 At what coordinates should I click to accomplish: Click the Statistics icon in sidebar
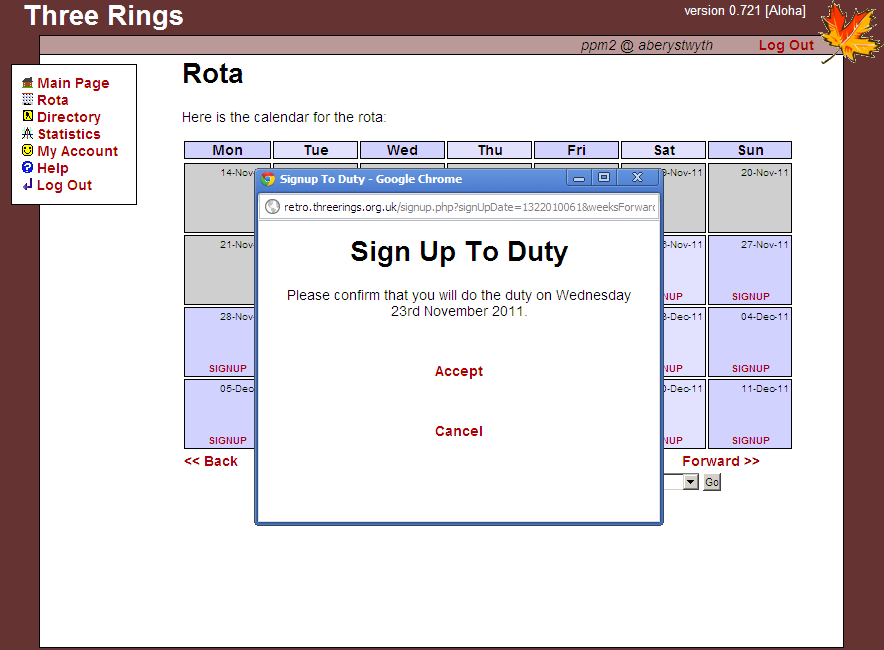28,134
